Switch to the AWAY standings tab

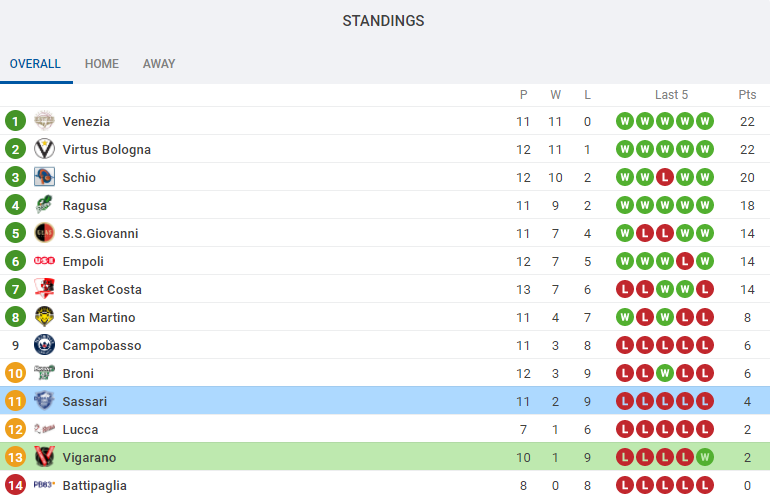159,64
